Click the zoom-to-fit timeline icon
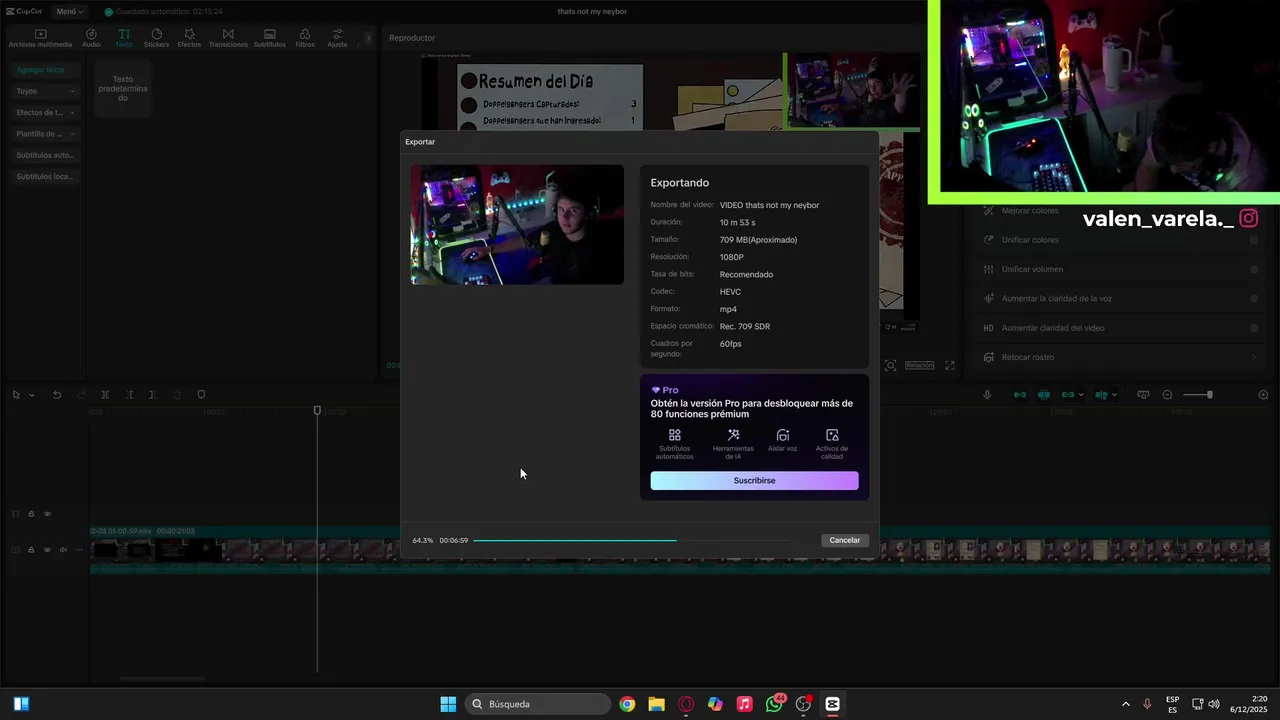The height and width of the screenshot is (720, 1280). pos(1143,395)
